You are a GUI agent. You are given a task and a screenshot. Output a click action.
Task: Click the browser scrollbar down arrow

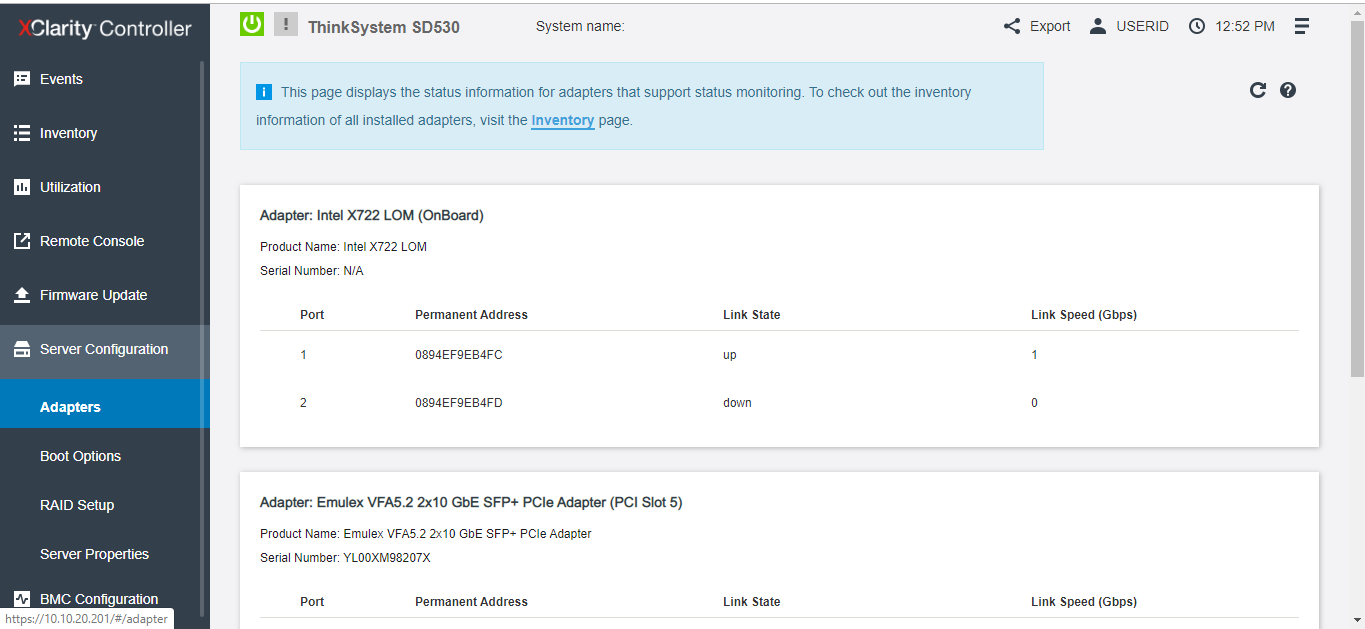(x=1358, y=621)
